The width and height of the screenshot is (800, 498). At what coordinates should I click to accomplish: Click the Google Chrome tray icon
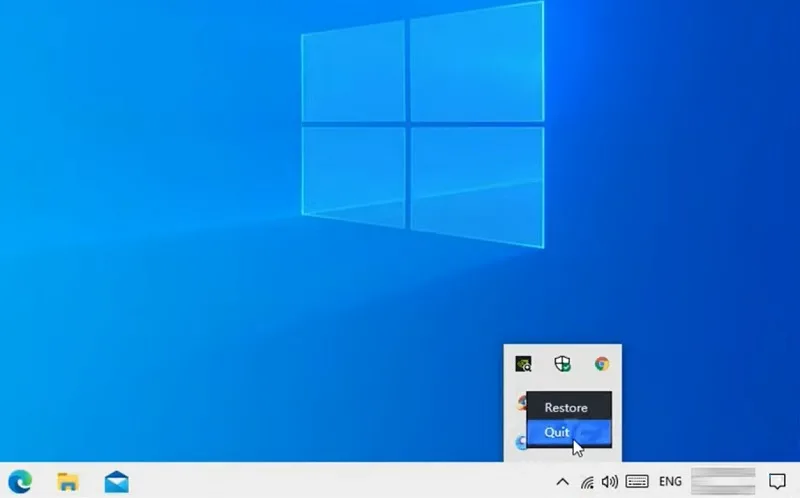(602, 364)
